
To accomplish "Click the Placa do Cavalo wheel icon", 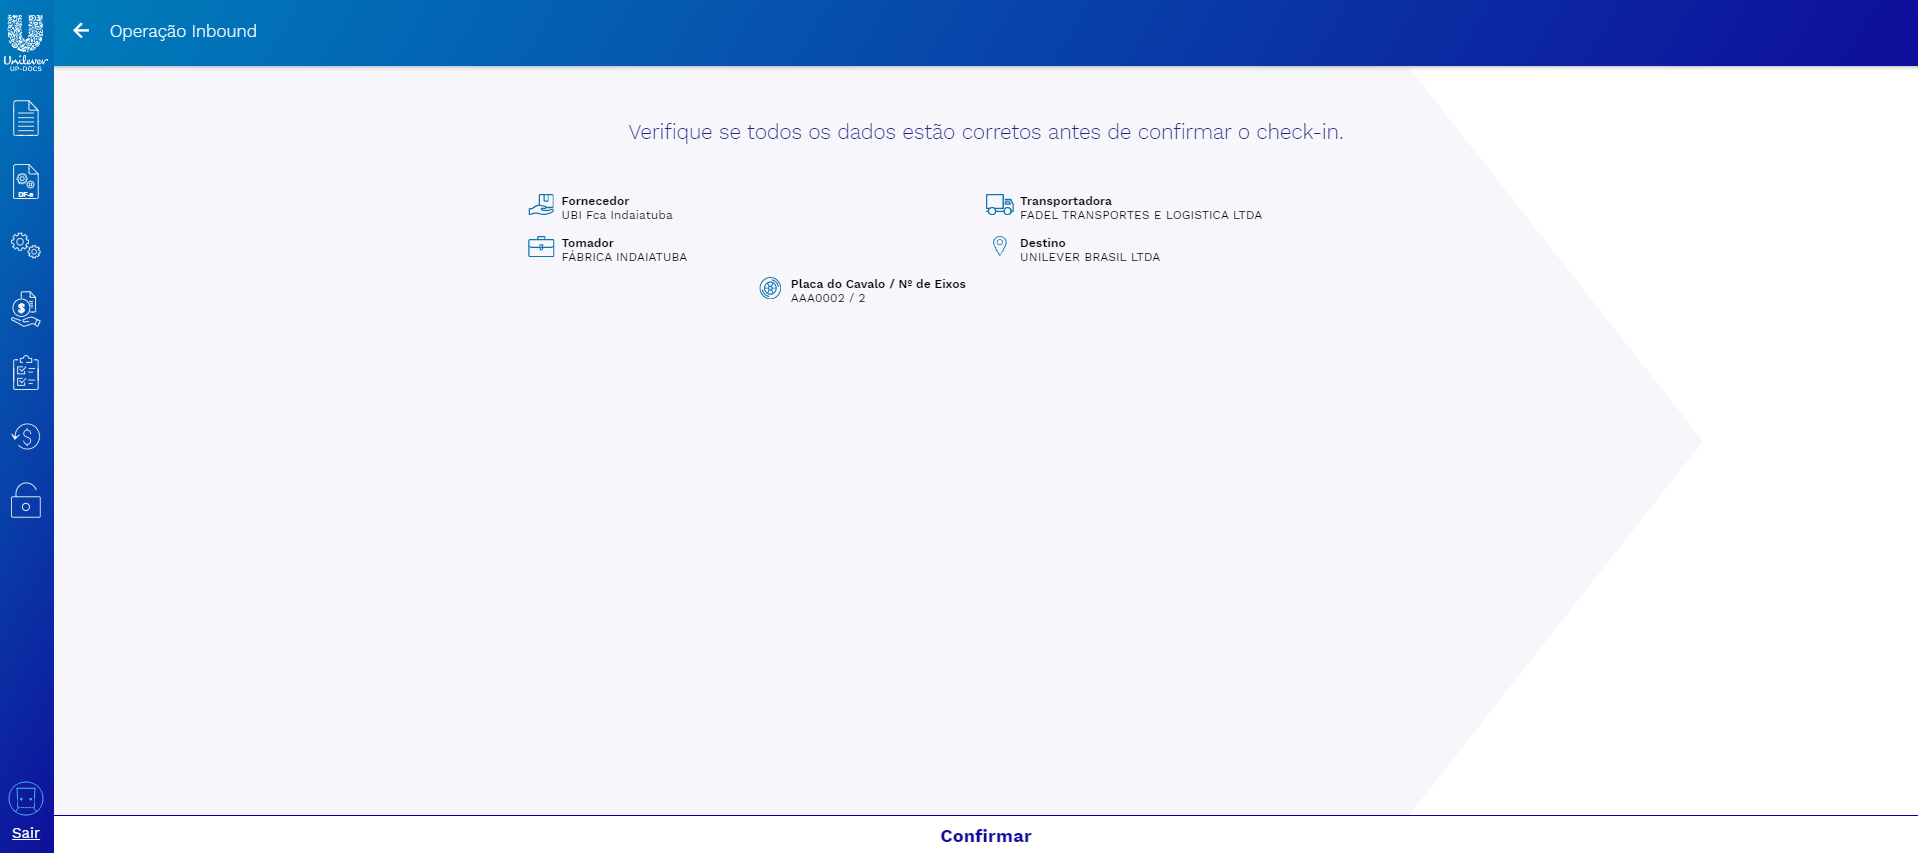I will point(770,288).
